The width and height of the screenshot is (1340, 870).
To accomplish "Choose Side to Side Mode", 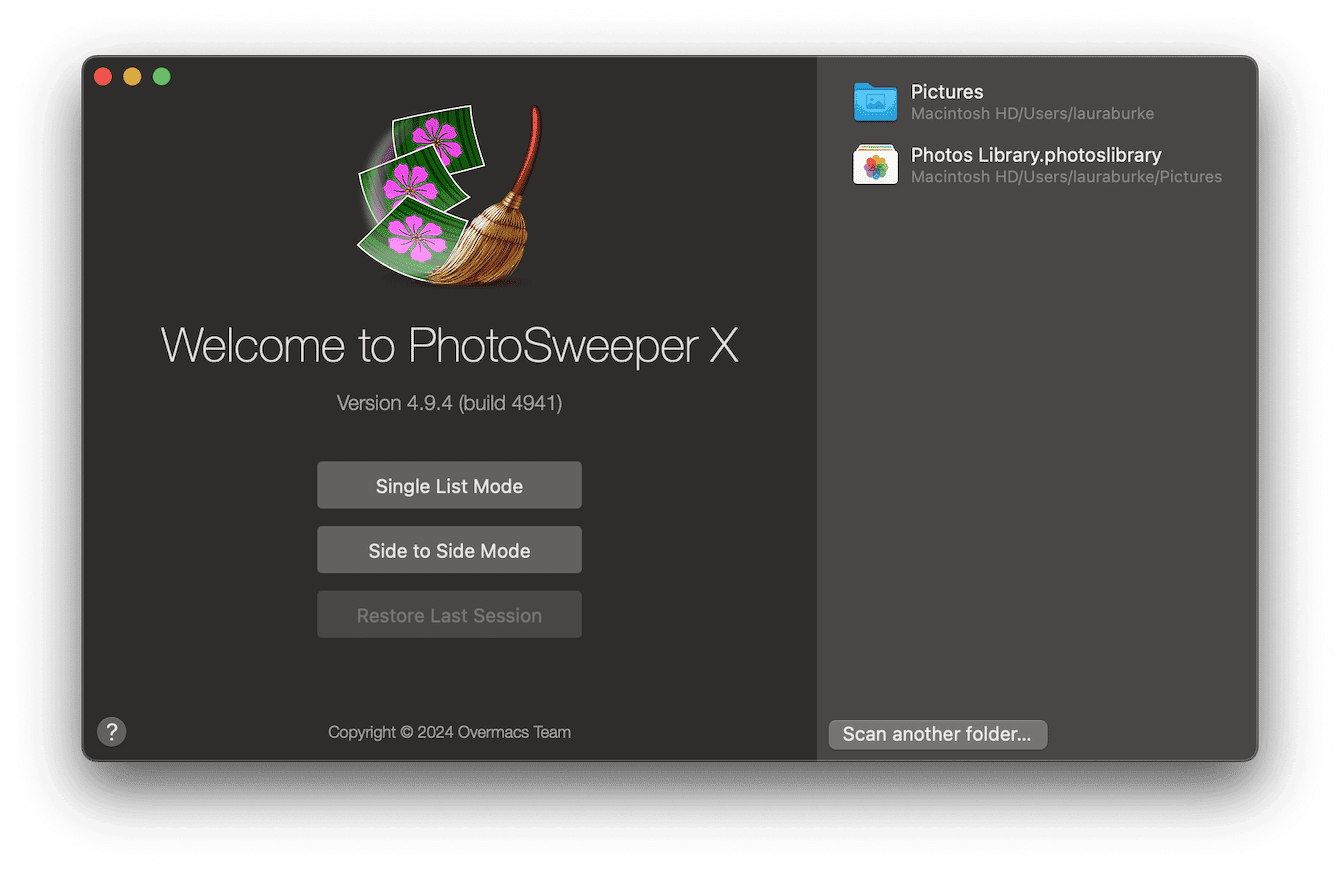I will [448, 549].
